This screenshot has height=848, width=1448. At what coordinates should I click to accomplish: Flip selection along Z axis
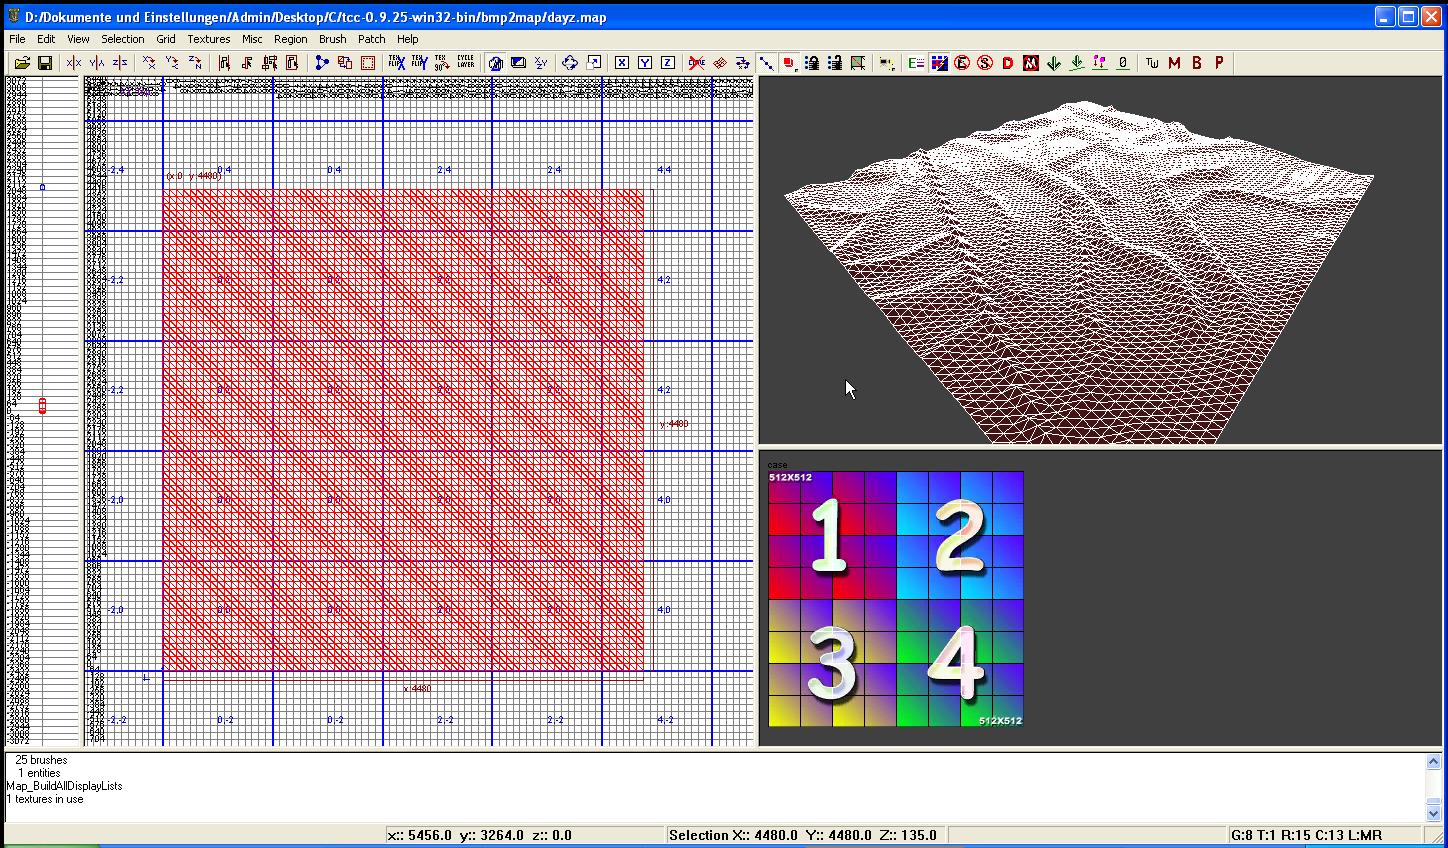pos(120,63)
